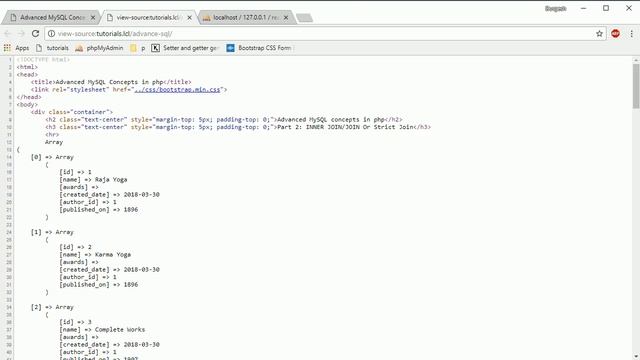Click the h3 line "Part 2: INNER JOIN/JOIN"

238,127
